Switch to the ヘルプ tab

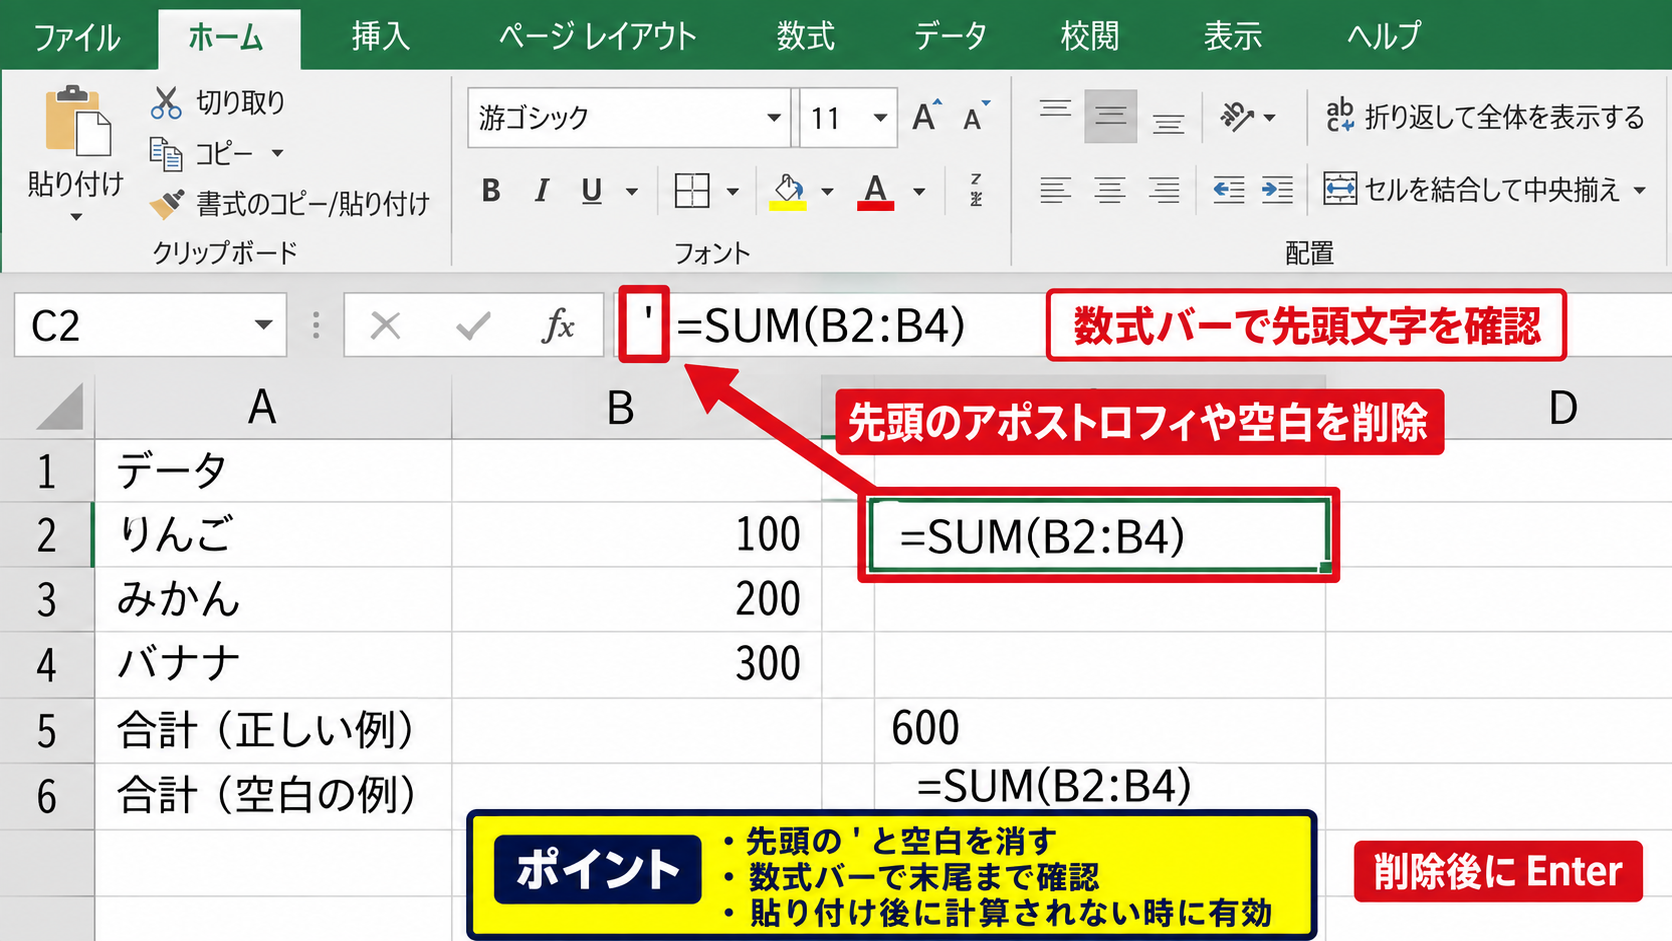click(1383, 37)
